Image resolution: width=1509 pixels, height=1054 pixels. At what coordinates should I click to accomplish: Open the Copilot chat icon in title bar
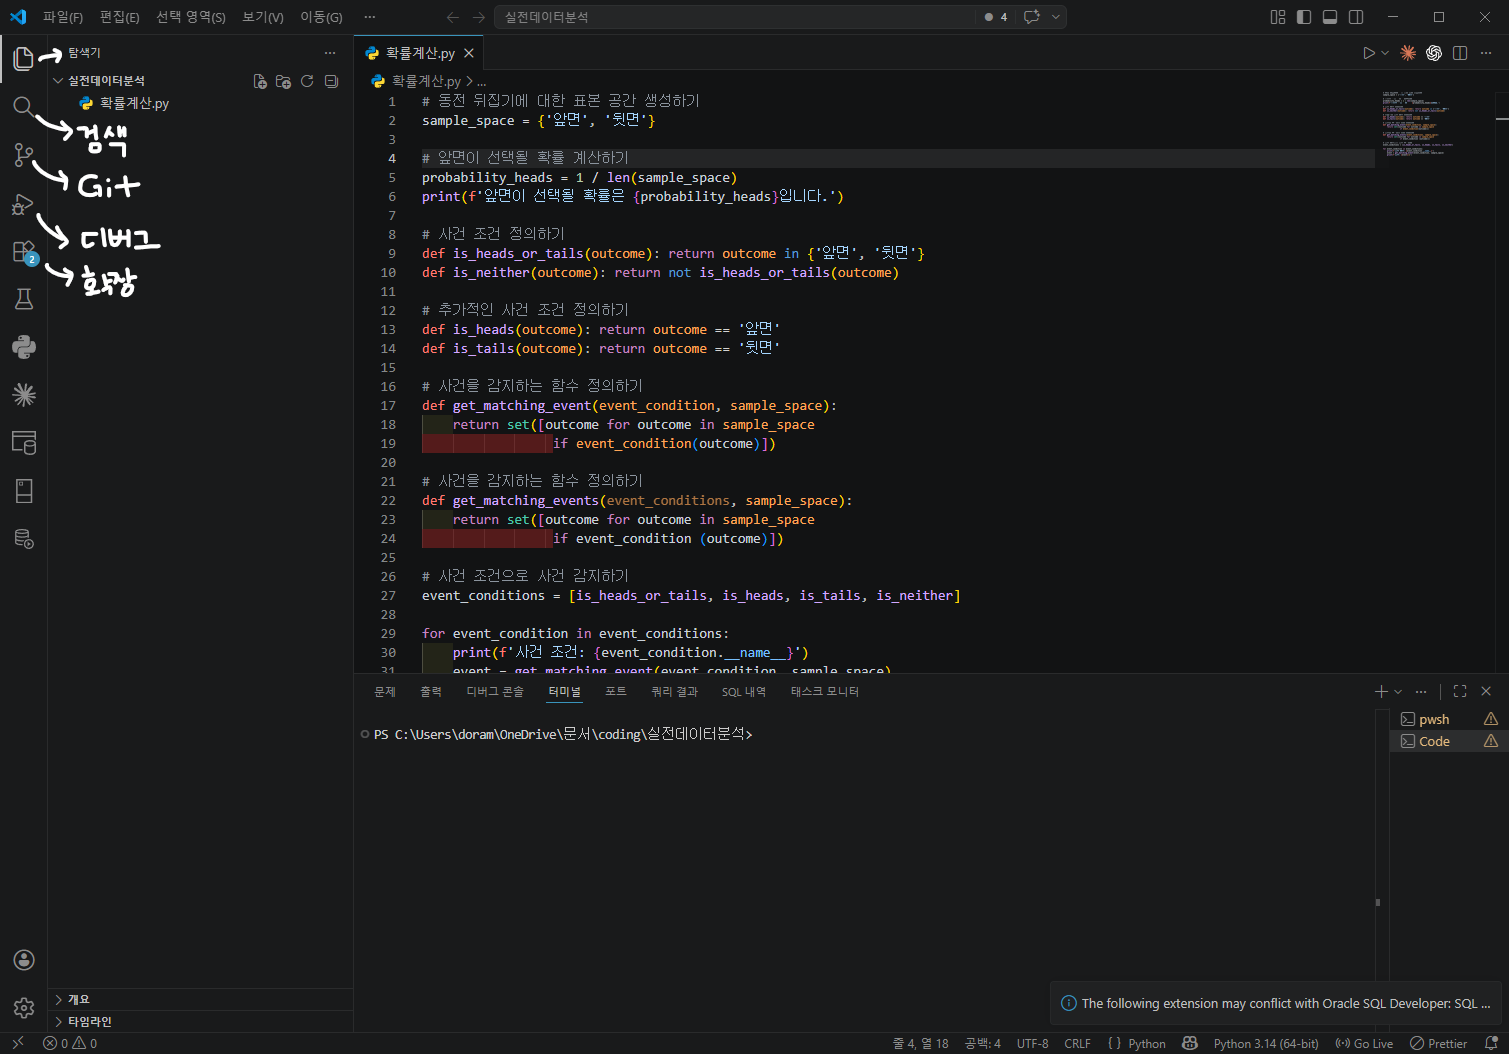point(1032,17)
